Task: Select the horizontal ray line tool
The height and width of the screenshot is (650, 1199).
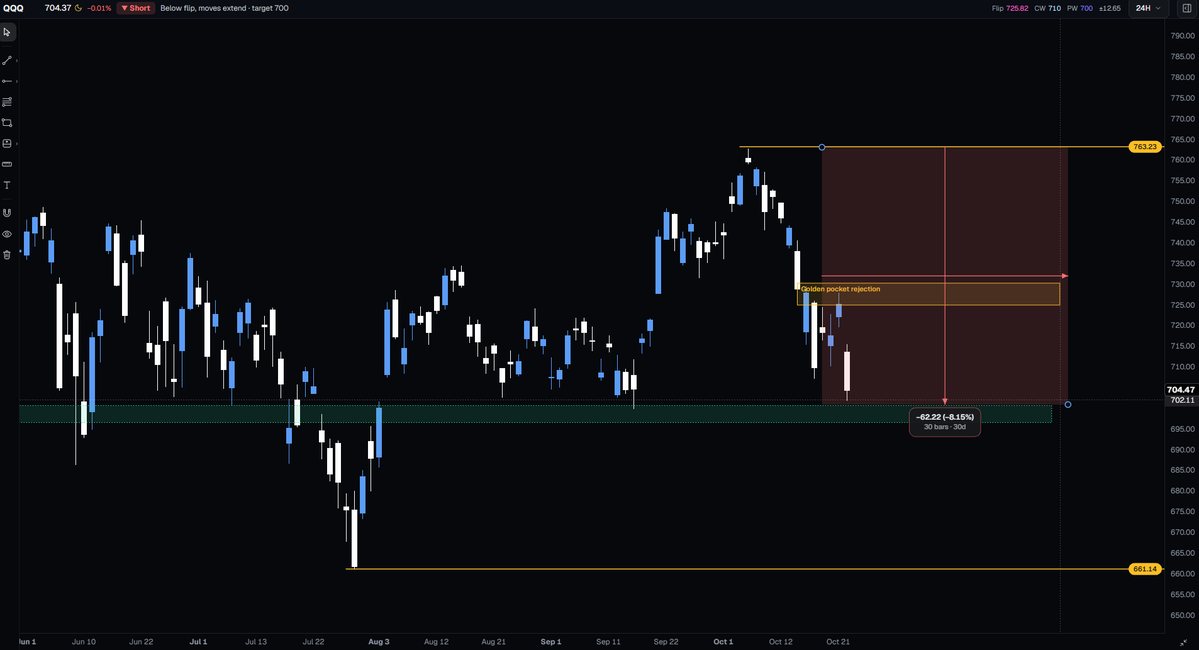Action: point(7,81)
